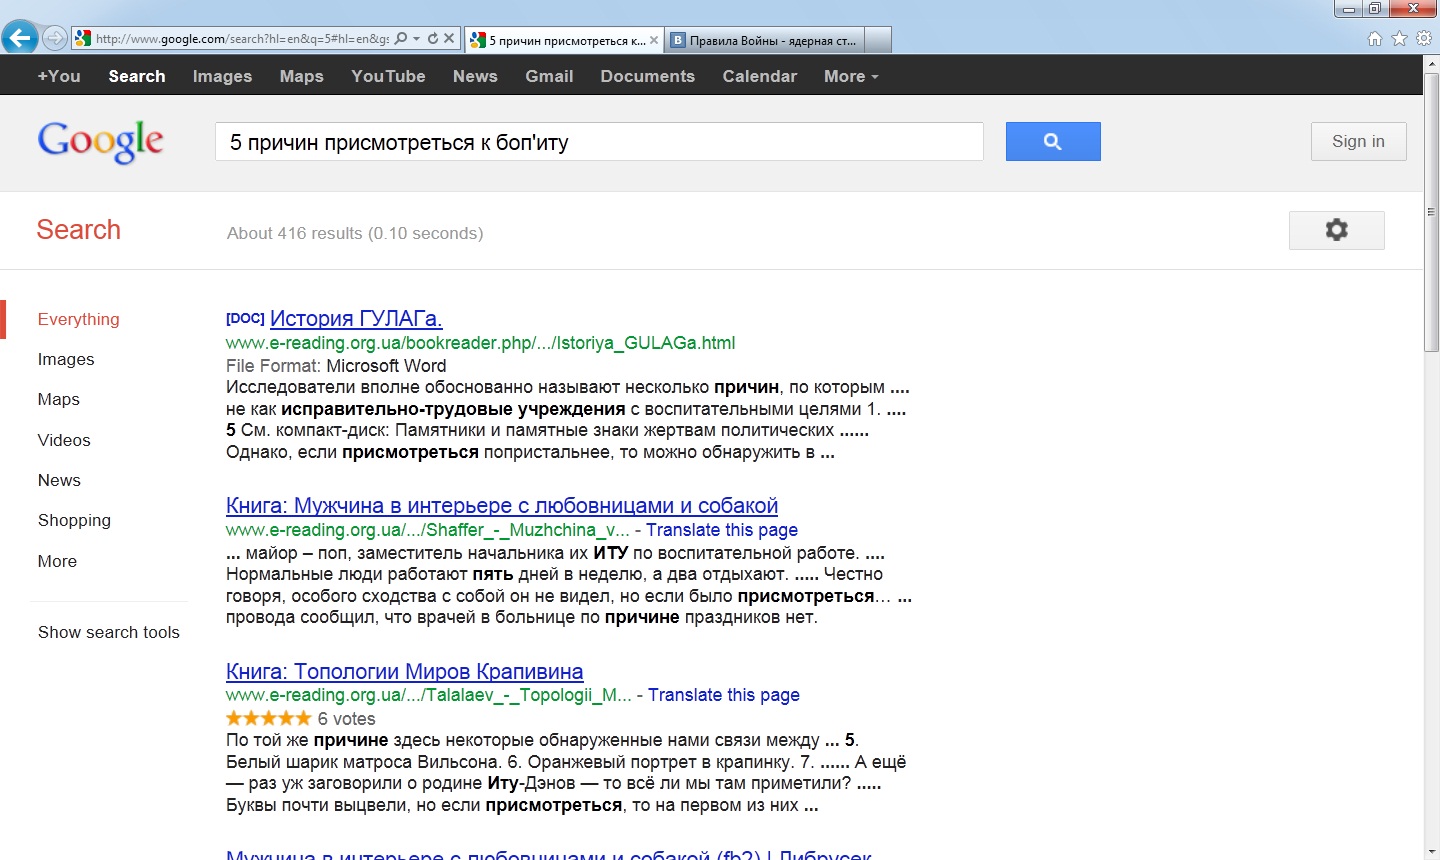Click the scrollbar up arrow
The height and width of the screenshot is (860, 1440).
click(x=1431, y=65)
